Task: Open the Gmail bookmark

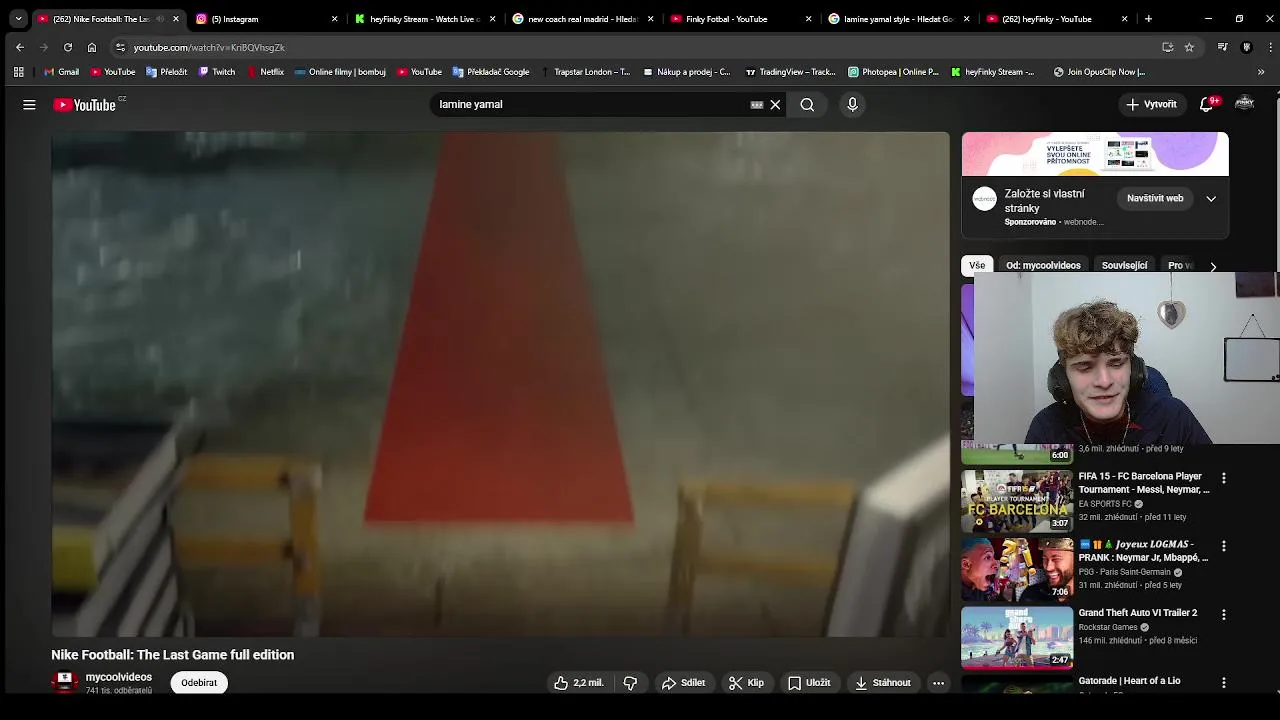Action: point(61,72)
